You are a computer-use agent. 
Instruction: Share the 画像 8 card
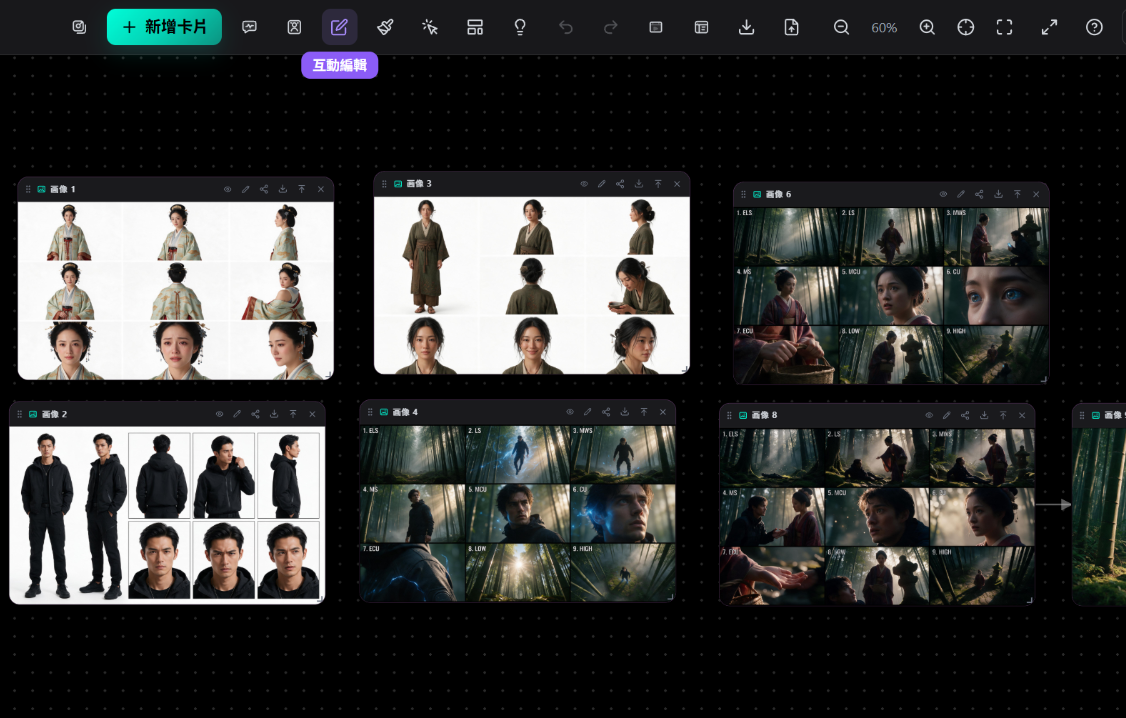coord(965,416)
